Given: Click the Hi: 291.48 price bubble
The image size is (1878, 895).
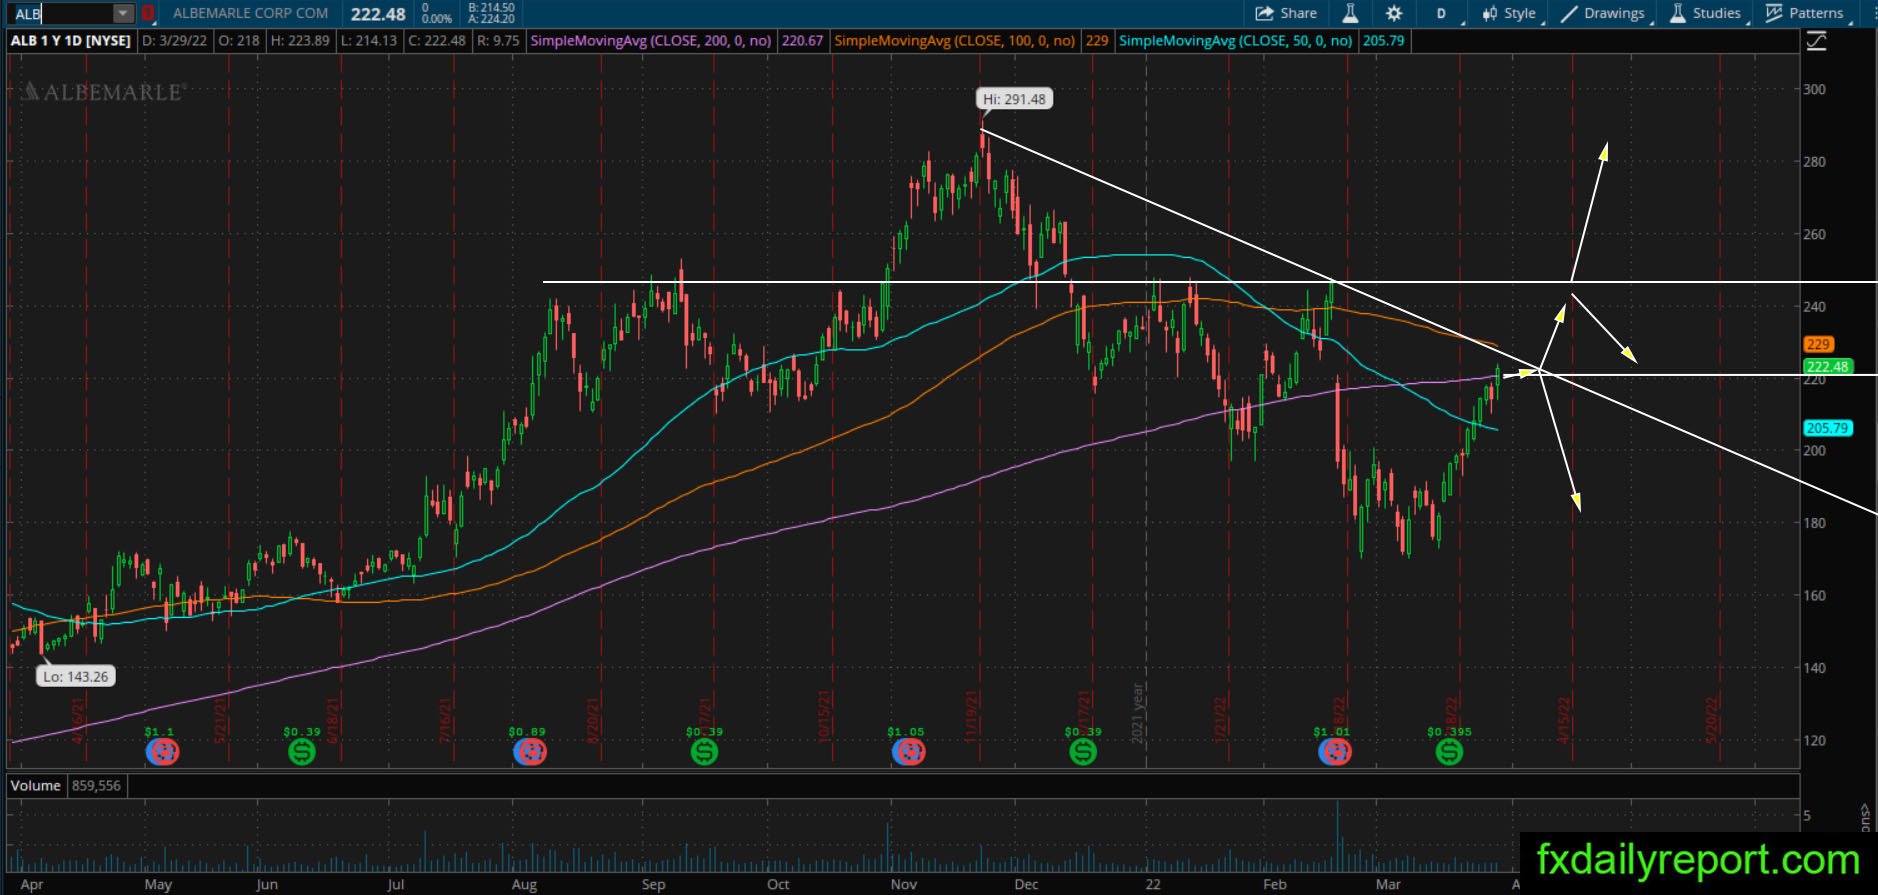Looking at the screenshot, I should (1014, 99).
